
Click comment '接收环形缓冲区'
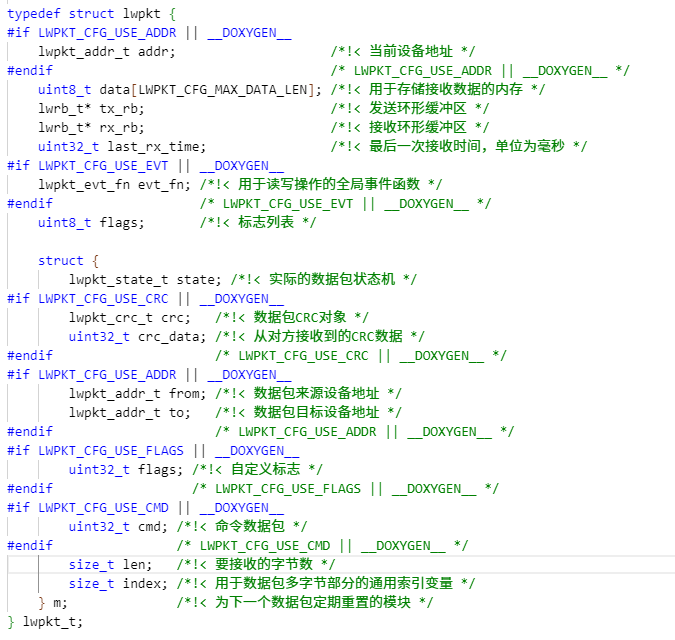(x=418, y=127)
